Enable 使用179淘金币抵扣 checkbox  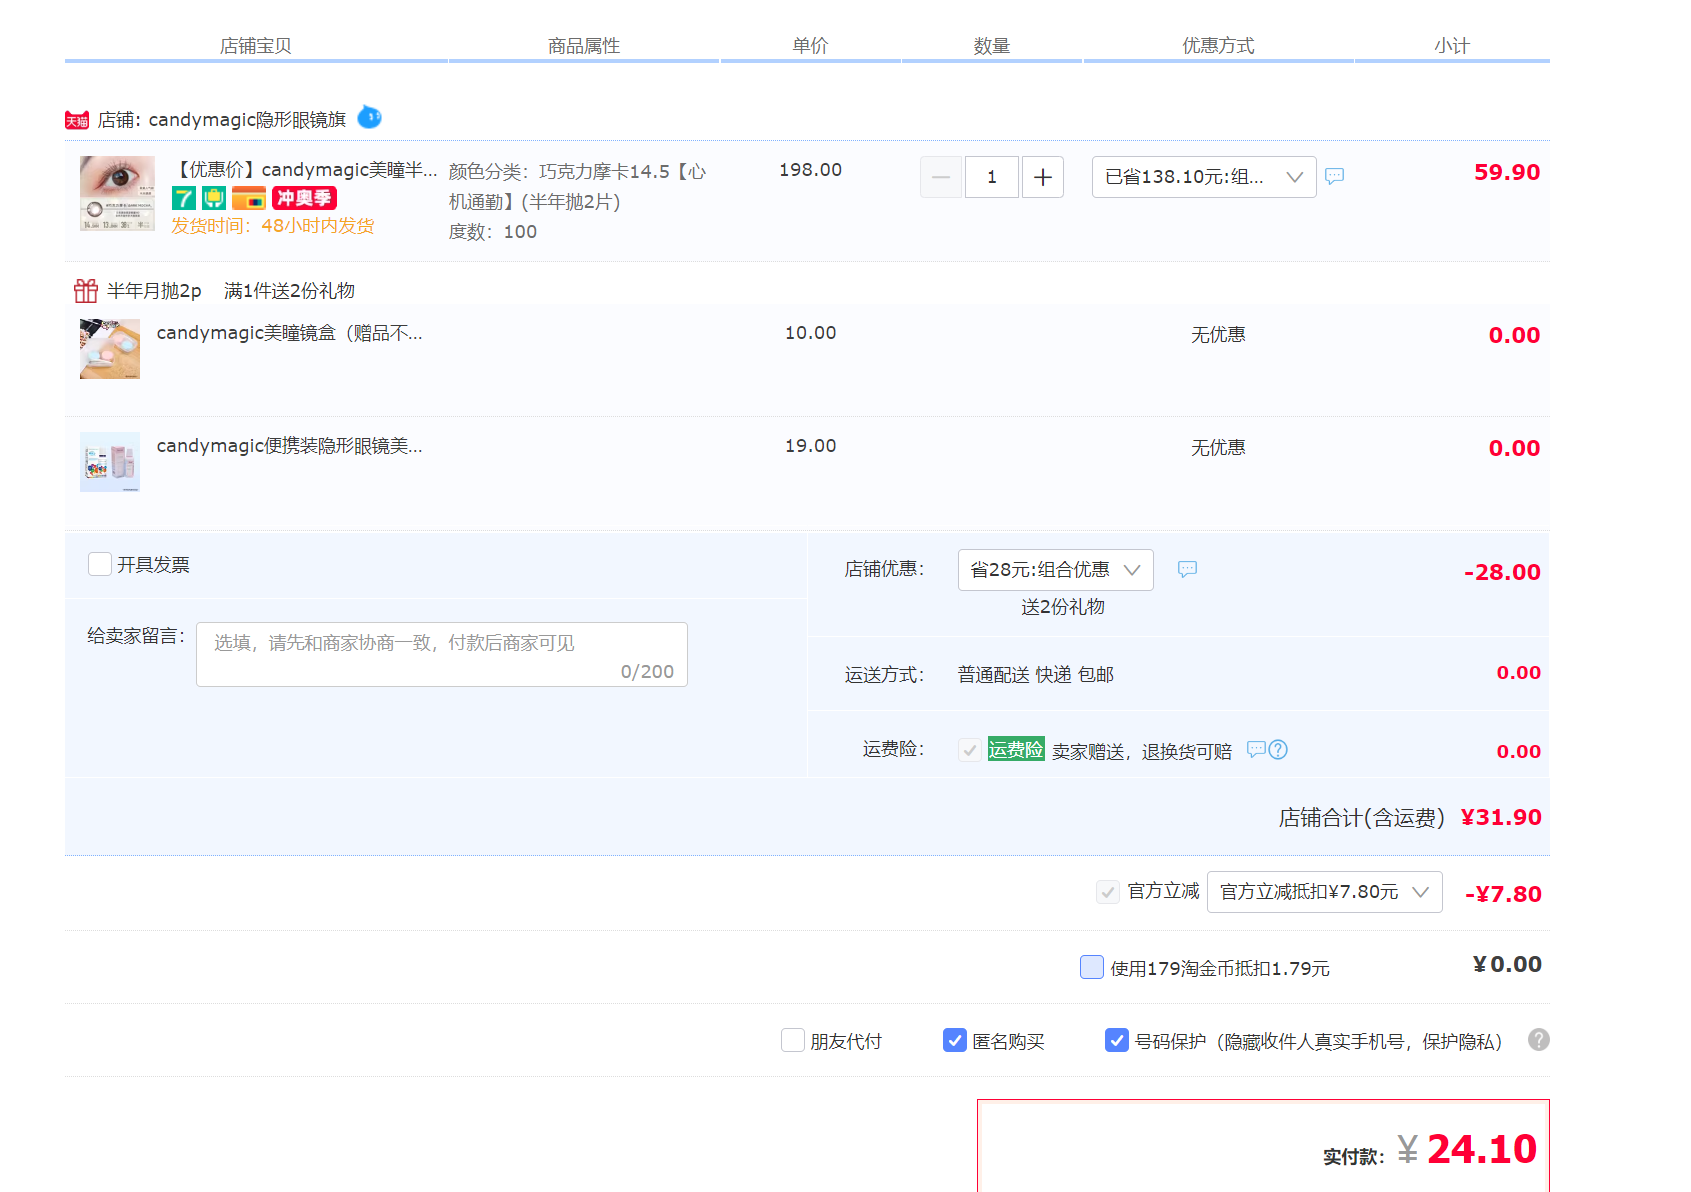coord(1092,967)
